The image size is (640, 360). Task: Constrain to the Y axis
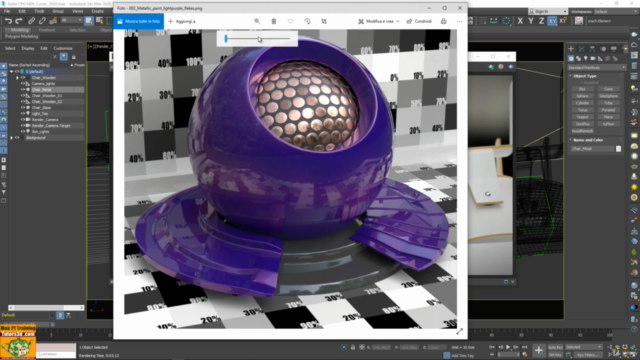(531, 21)
